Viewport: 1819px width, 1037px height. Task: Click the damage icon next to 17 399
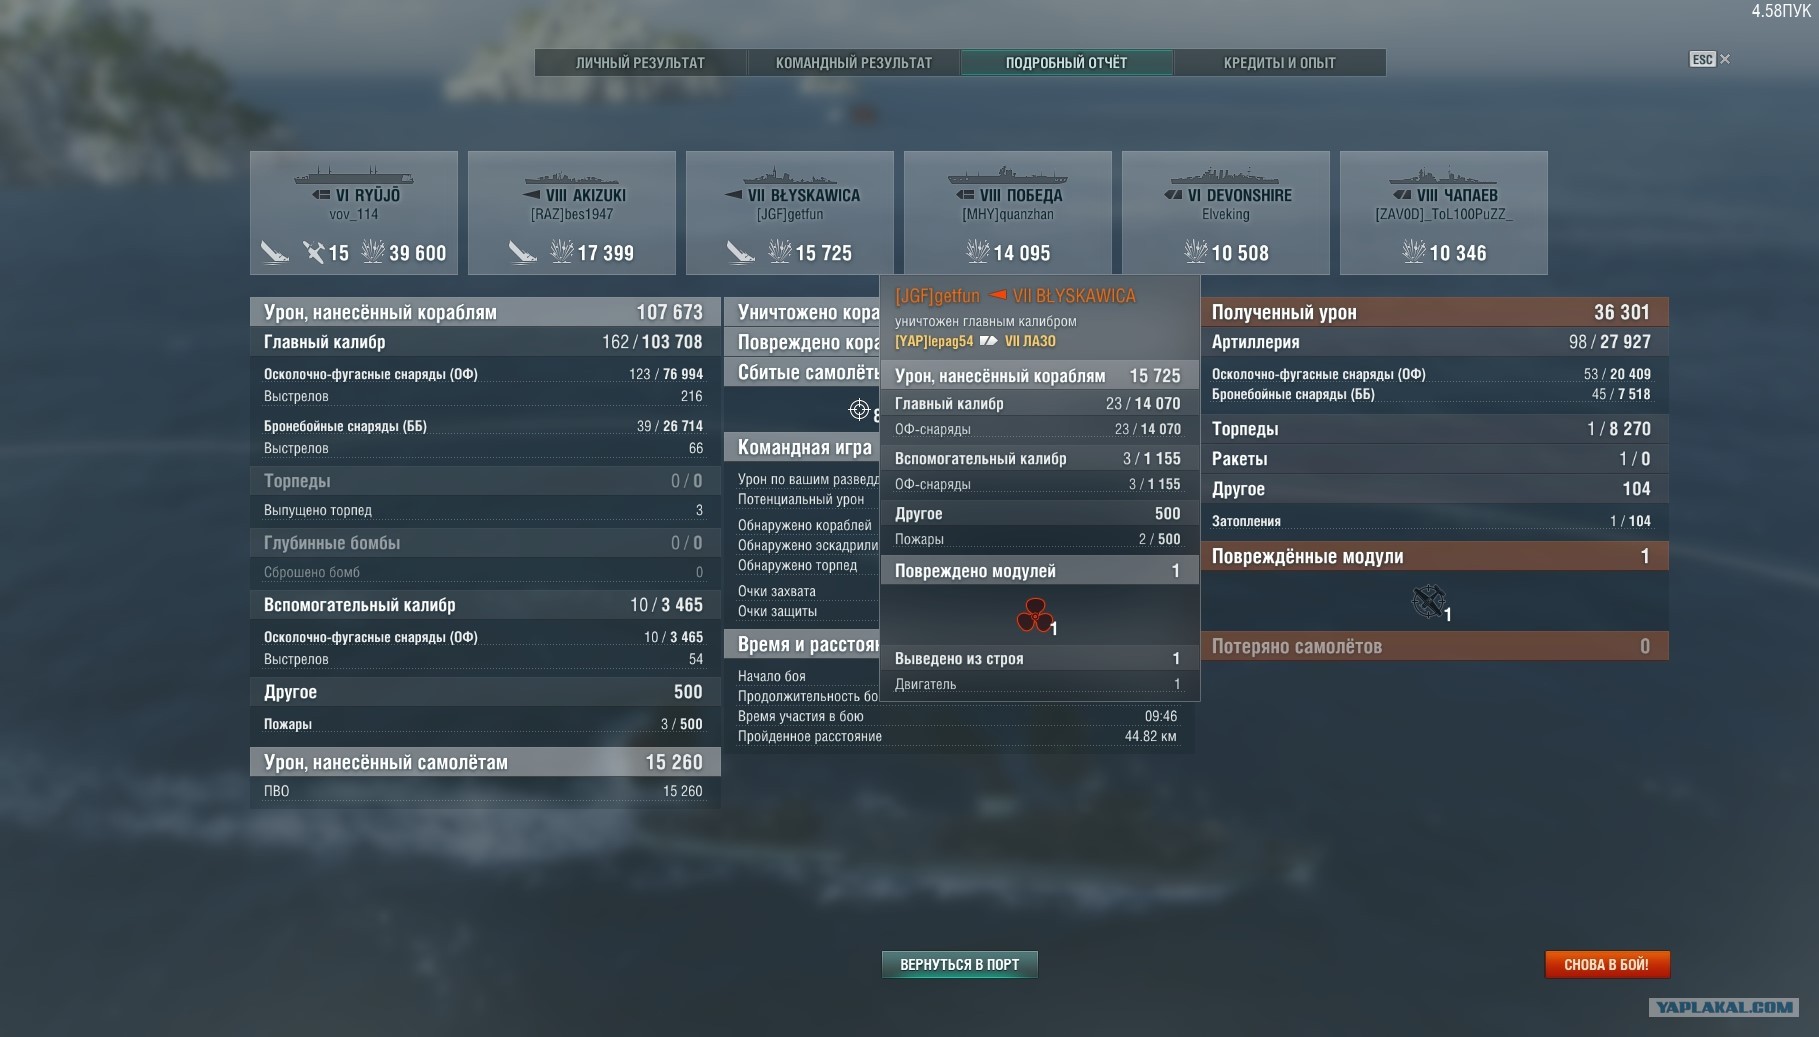point(562,252)
